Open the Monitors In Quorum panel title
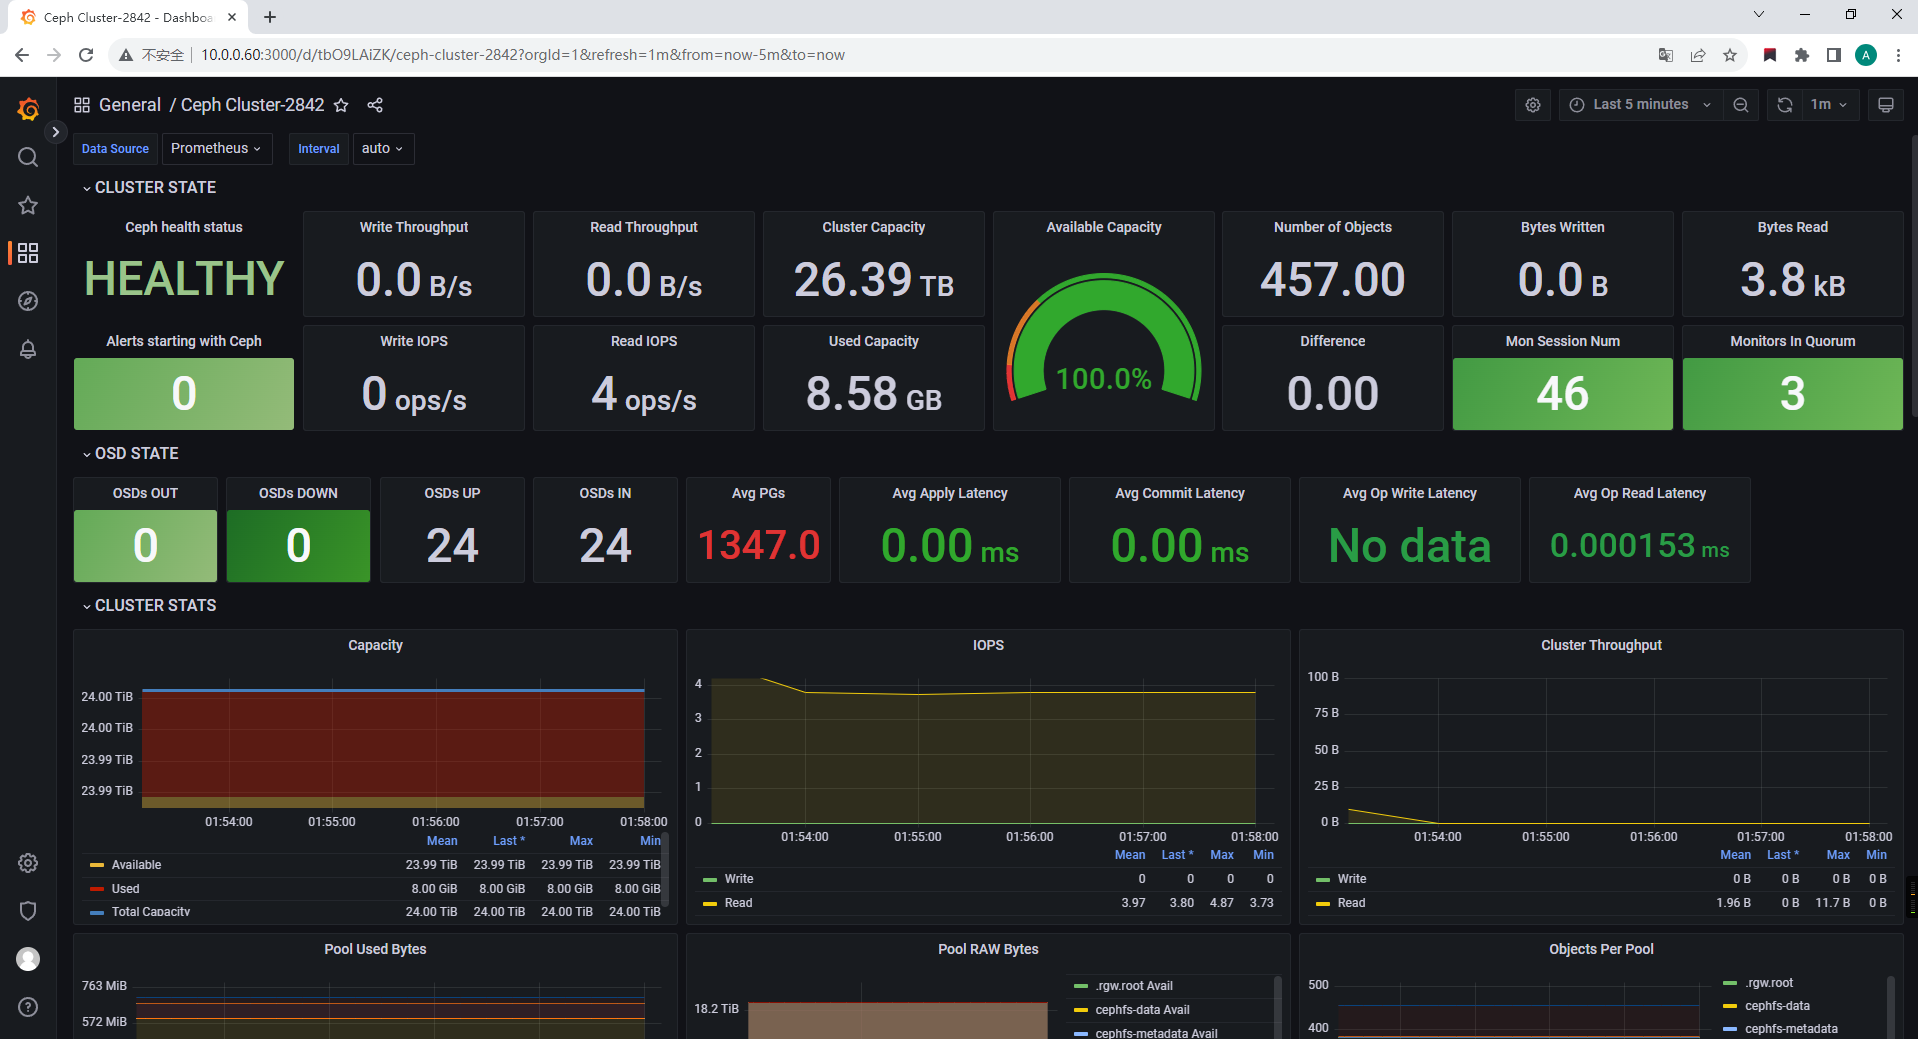The image size is (1918, 1039). (x=1793, y=342)
